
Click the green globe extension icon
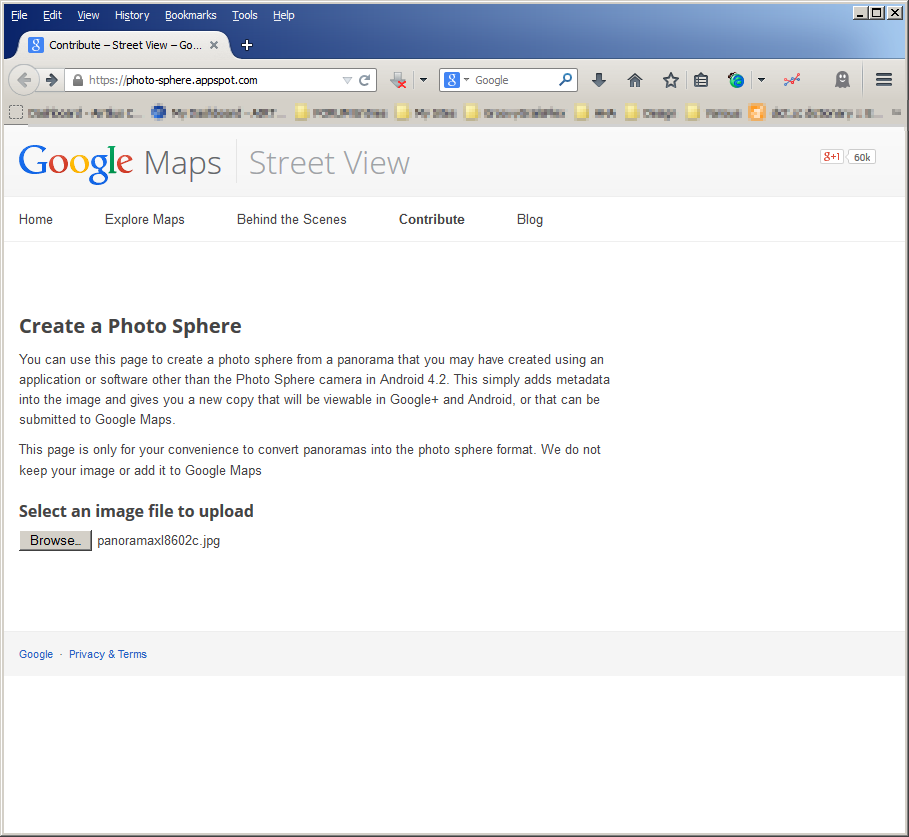point(737,79)
